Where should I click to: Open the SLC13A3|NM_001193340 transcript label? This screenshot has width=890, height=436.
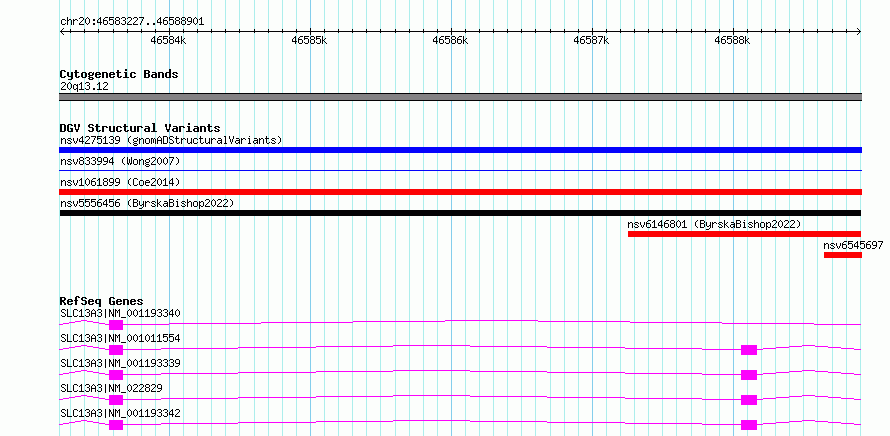pyautogui.click(x=120, y=313)
